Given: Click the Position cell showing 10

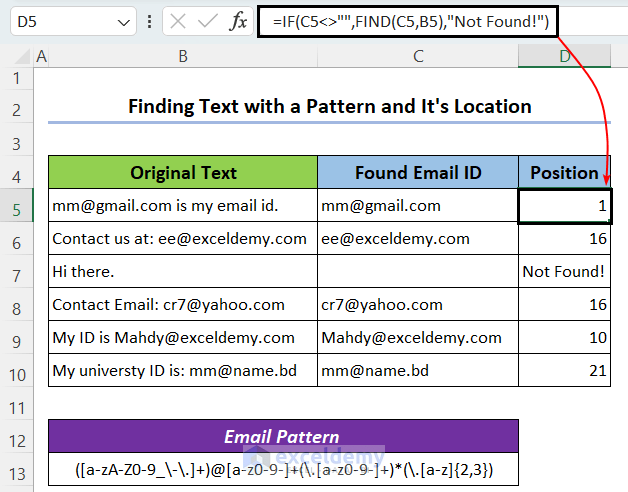Looking at the screenshot, I should [564, 337].
